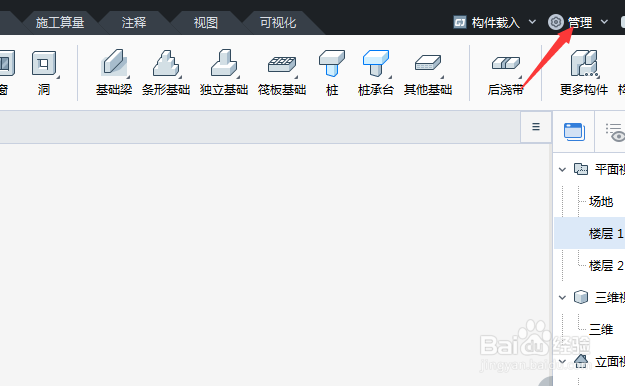This screenshot has height=386, width=625.
Task: Switch to the 可视化 tab
Action: (278, 22)
